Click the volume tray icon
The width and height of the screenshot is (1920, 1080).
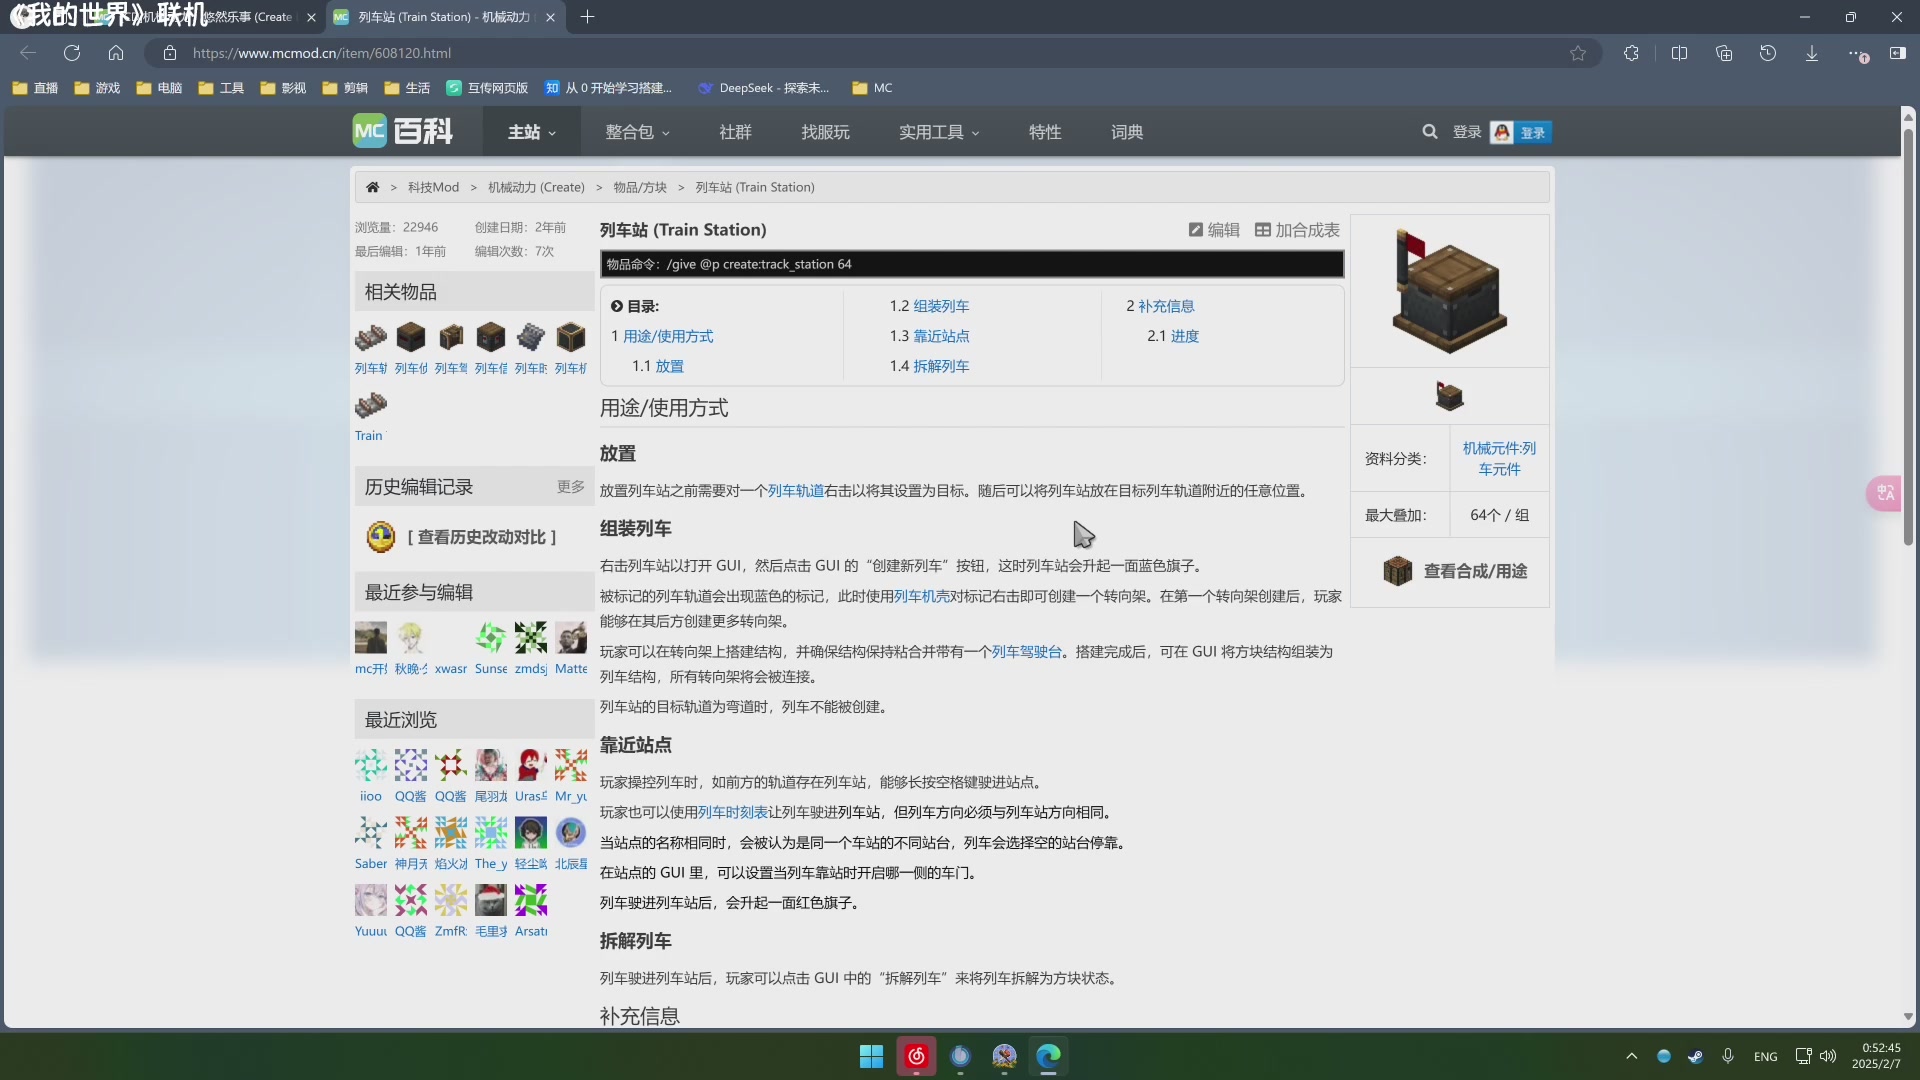point(1828,1056)
